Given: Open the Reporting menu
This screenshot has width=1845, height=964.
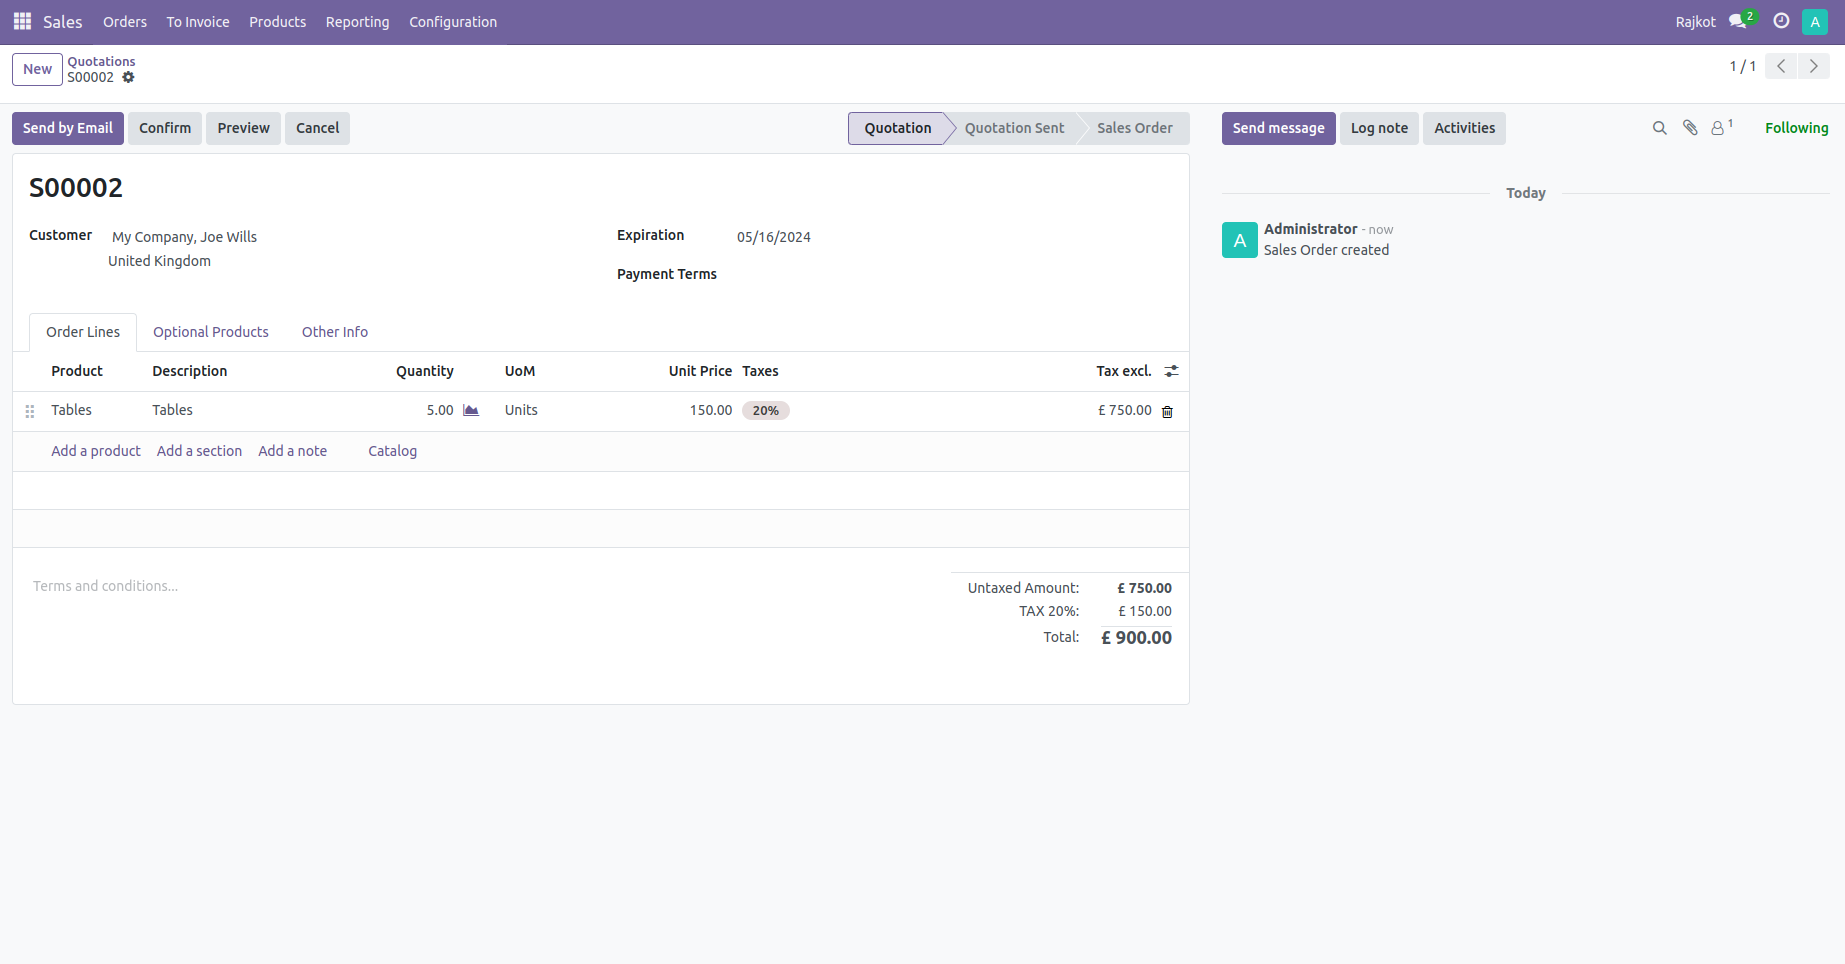Looking at the screenshot, I should click(357, 21).
